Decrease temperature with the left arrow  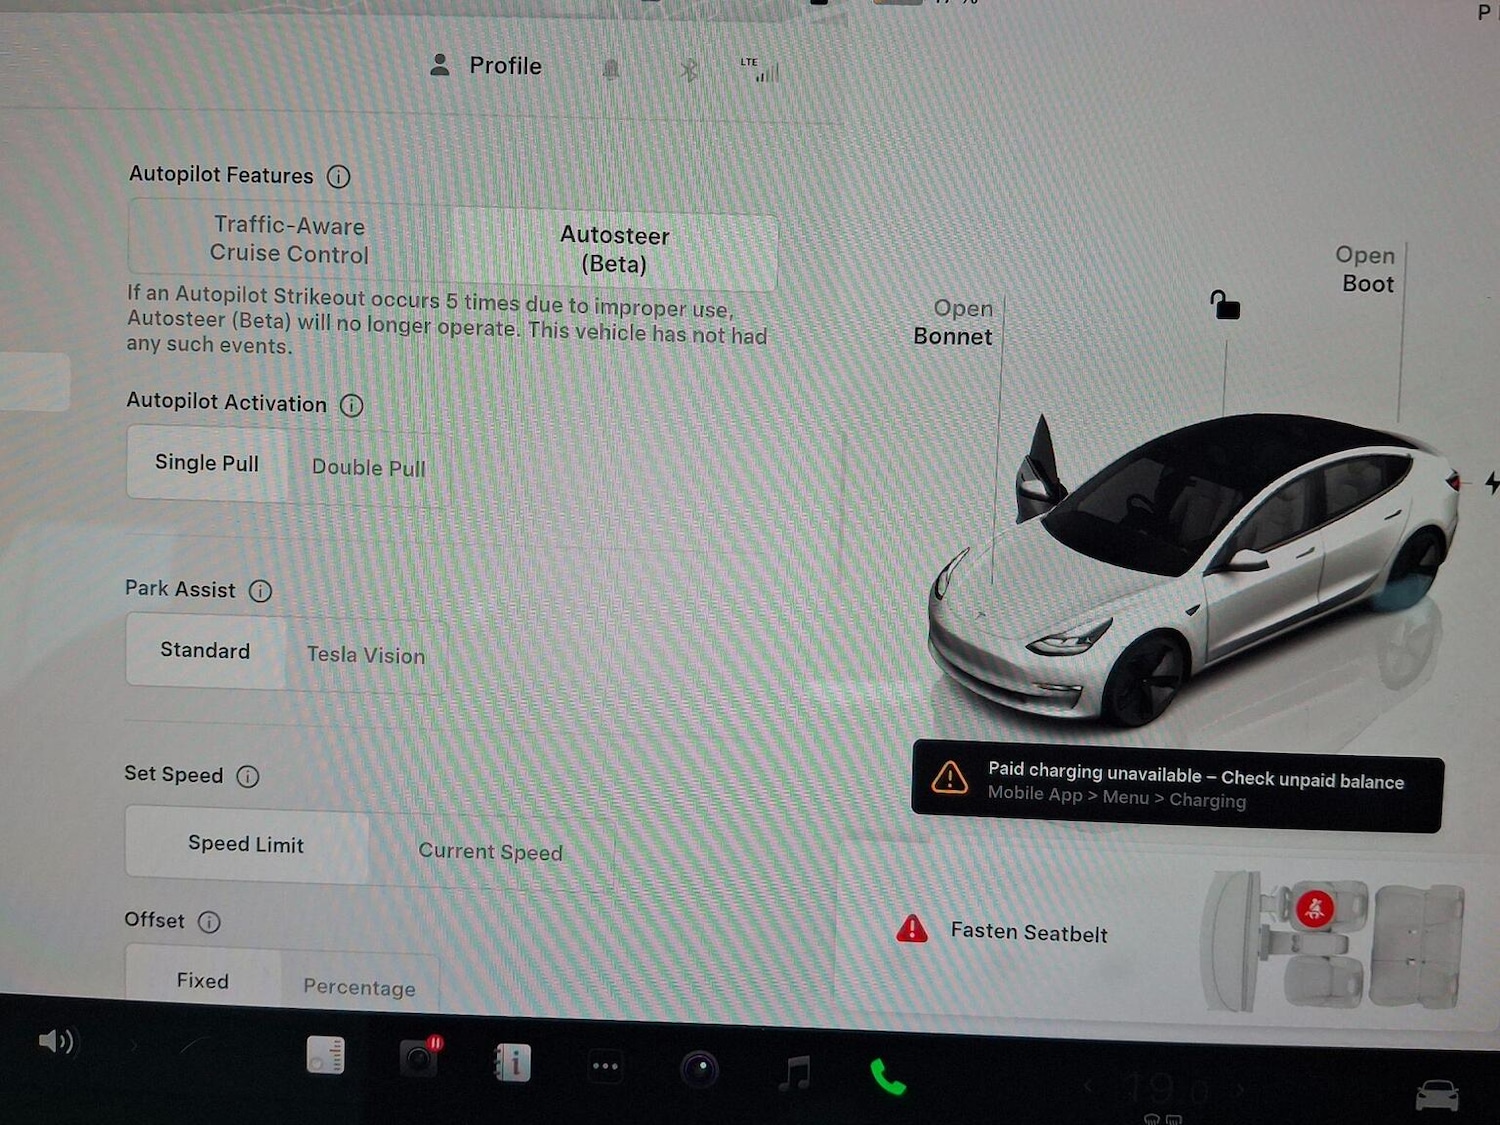pyautogui.click(x=1090, y=1085)
